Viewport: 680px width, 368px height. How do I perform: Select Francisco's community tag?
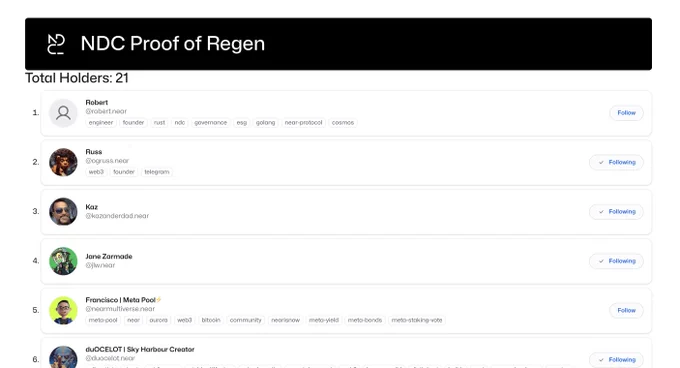coord(245,320)
